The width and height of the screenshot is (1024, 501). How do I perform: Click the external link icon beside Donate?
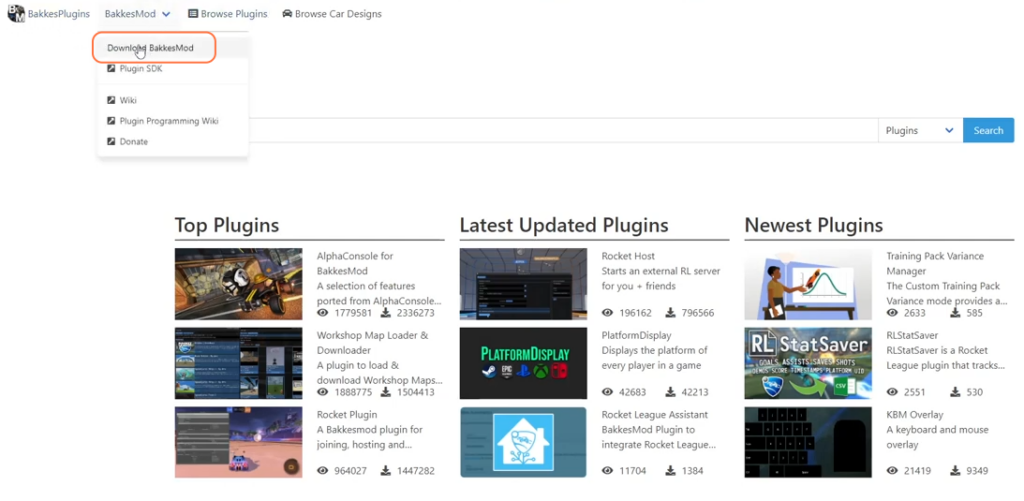[111, 141]
